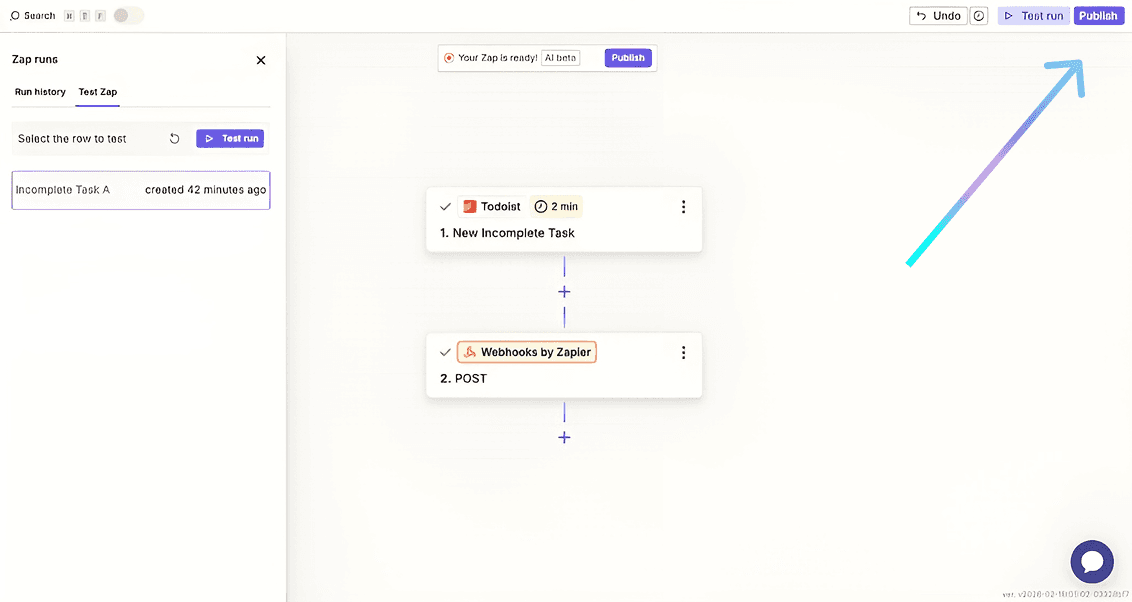Screen dimensions: 1132x602
Task: Click the checkmark on the Webhooks step
Action: coord(445,352)
